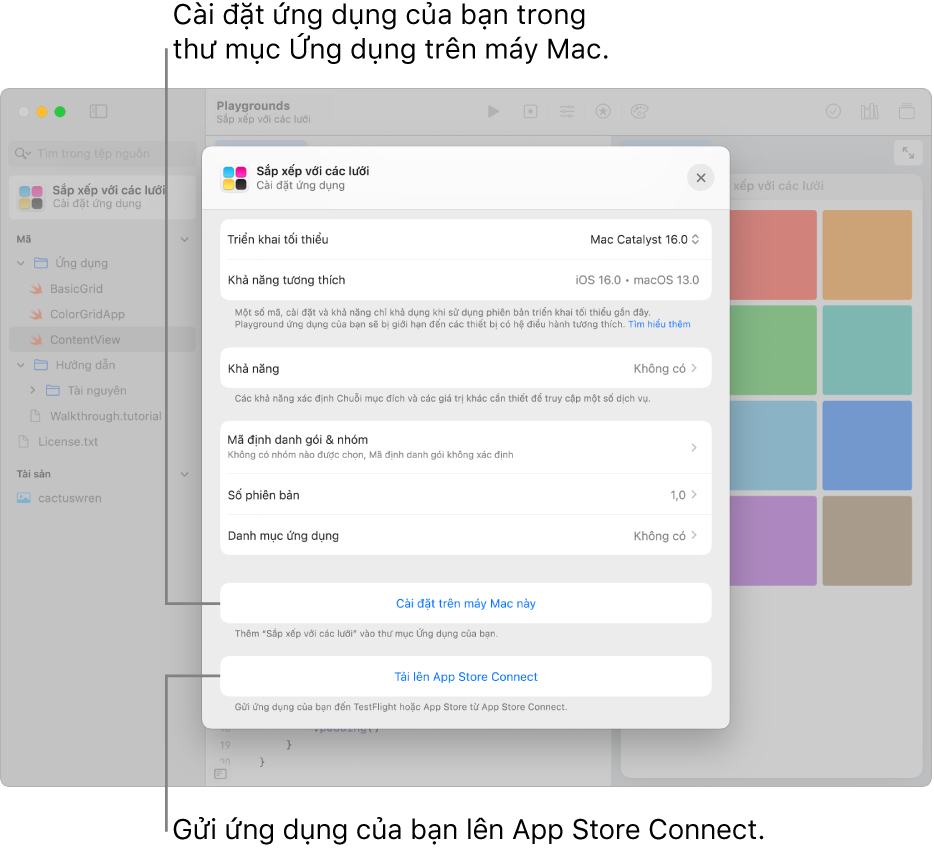Image resolution: width=934 pixels, height=851 pixels.
Task: Open the sliders settings icon in toolbar
Action: [x=567, y=111]
